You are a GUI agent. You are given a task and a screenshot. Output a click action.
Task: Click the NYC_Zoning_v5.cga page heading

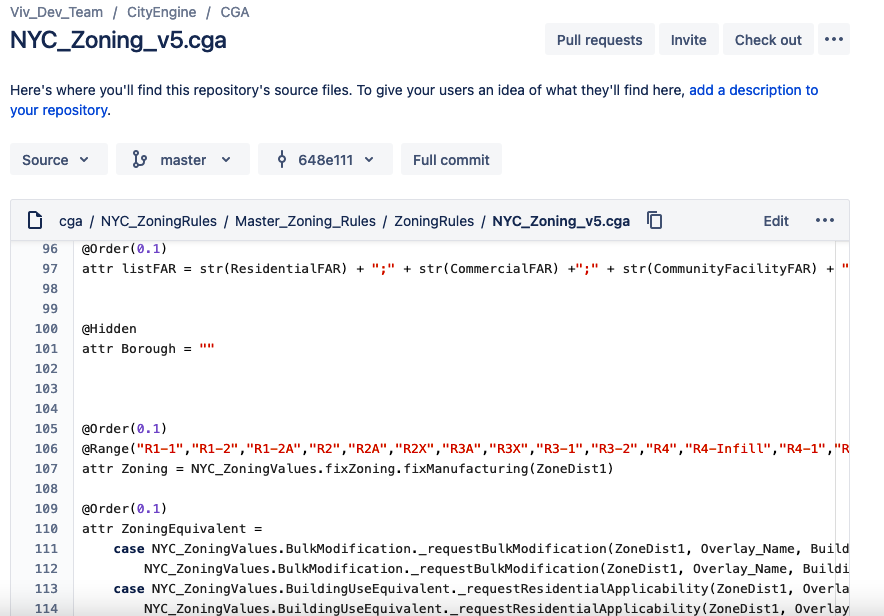tap(118, 40)
